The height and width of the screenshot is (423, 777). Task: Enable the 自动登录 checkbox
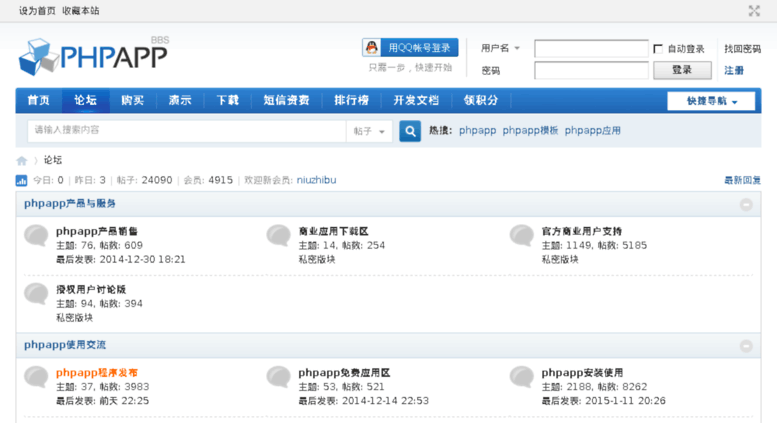click(658, 49)
